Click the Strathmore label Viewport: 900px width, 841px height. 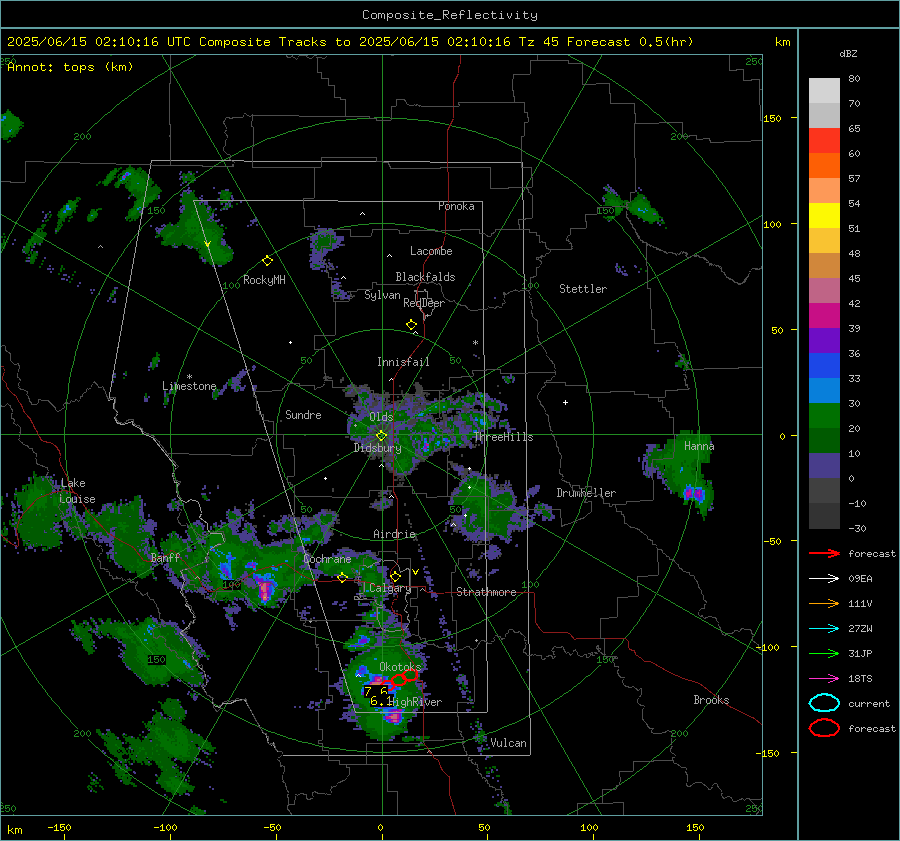(x=486, y=592)
